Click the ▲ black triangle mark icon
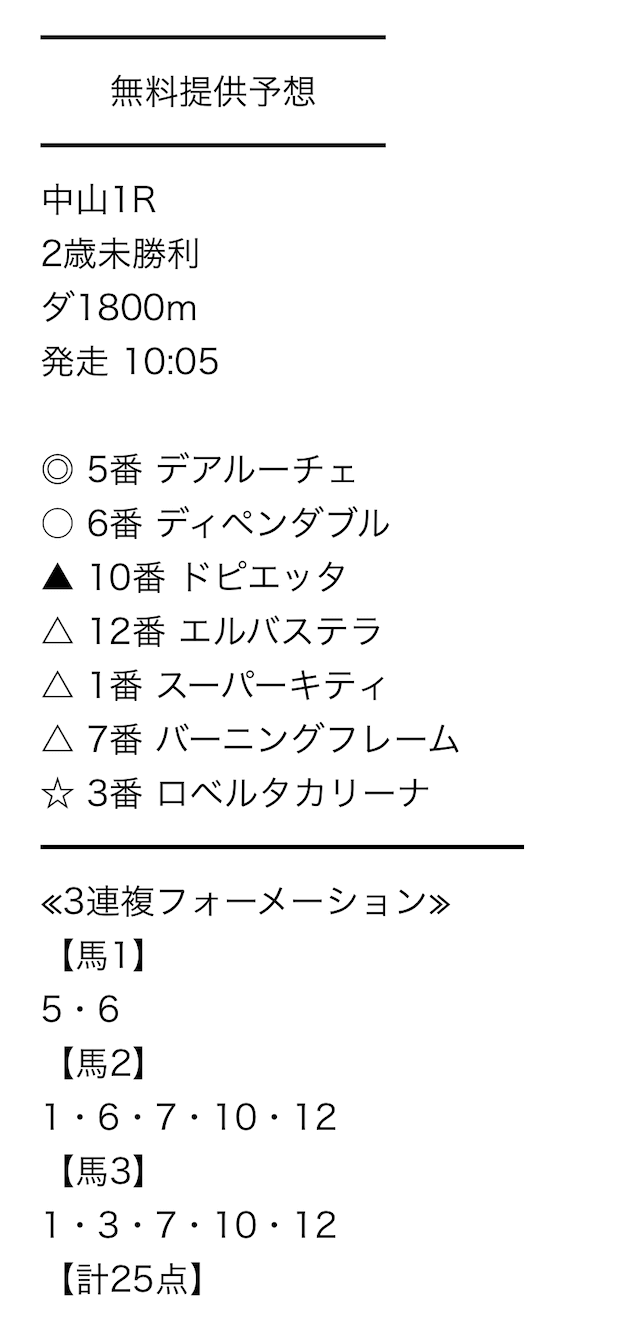Viewport: 640px width, 1325px height. pyautogui.click(x=59, y=578)
